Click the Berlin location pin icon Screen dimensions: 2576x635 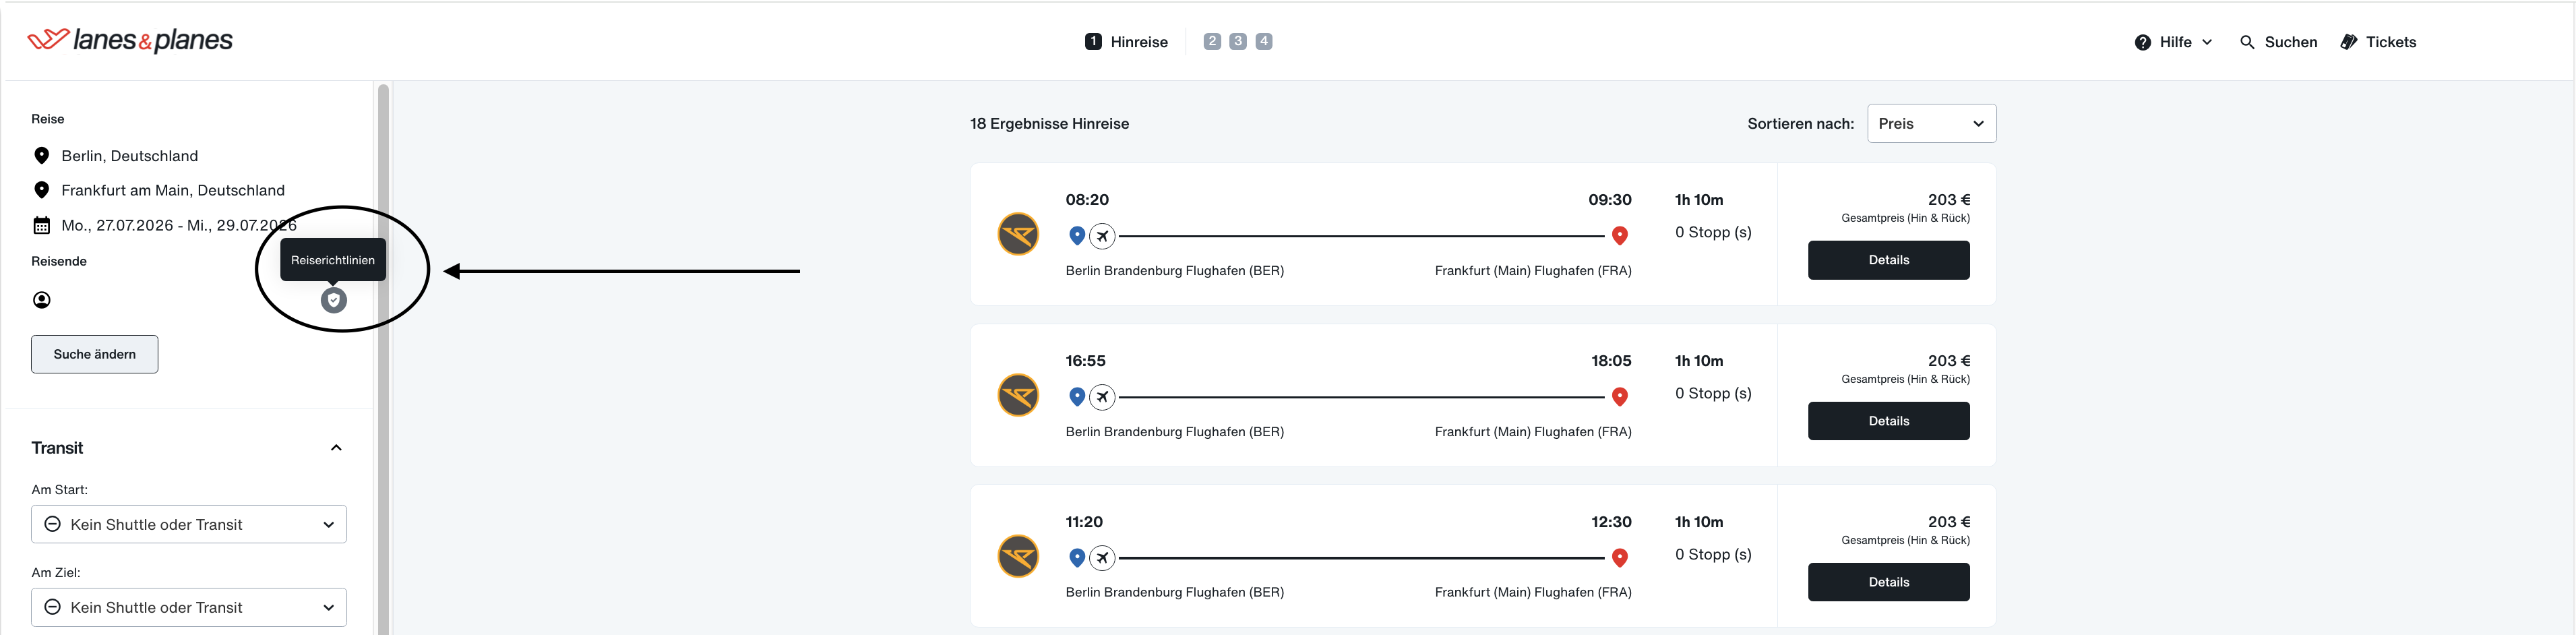(x=42, y=156)
